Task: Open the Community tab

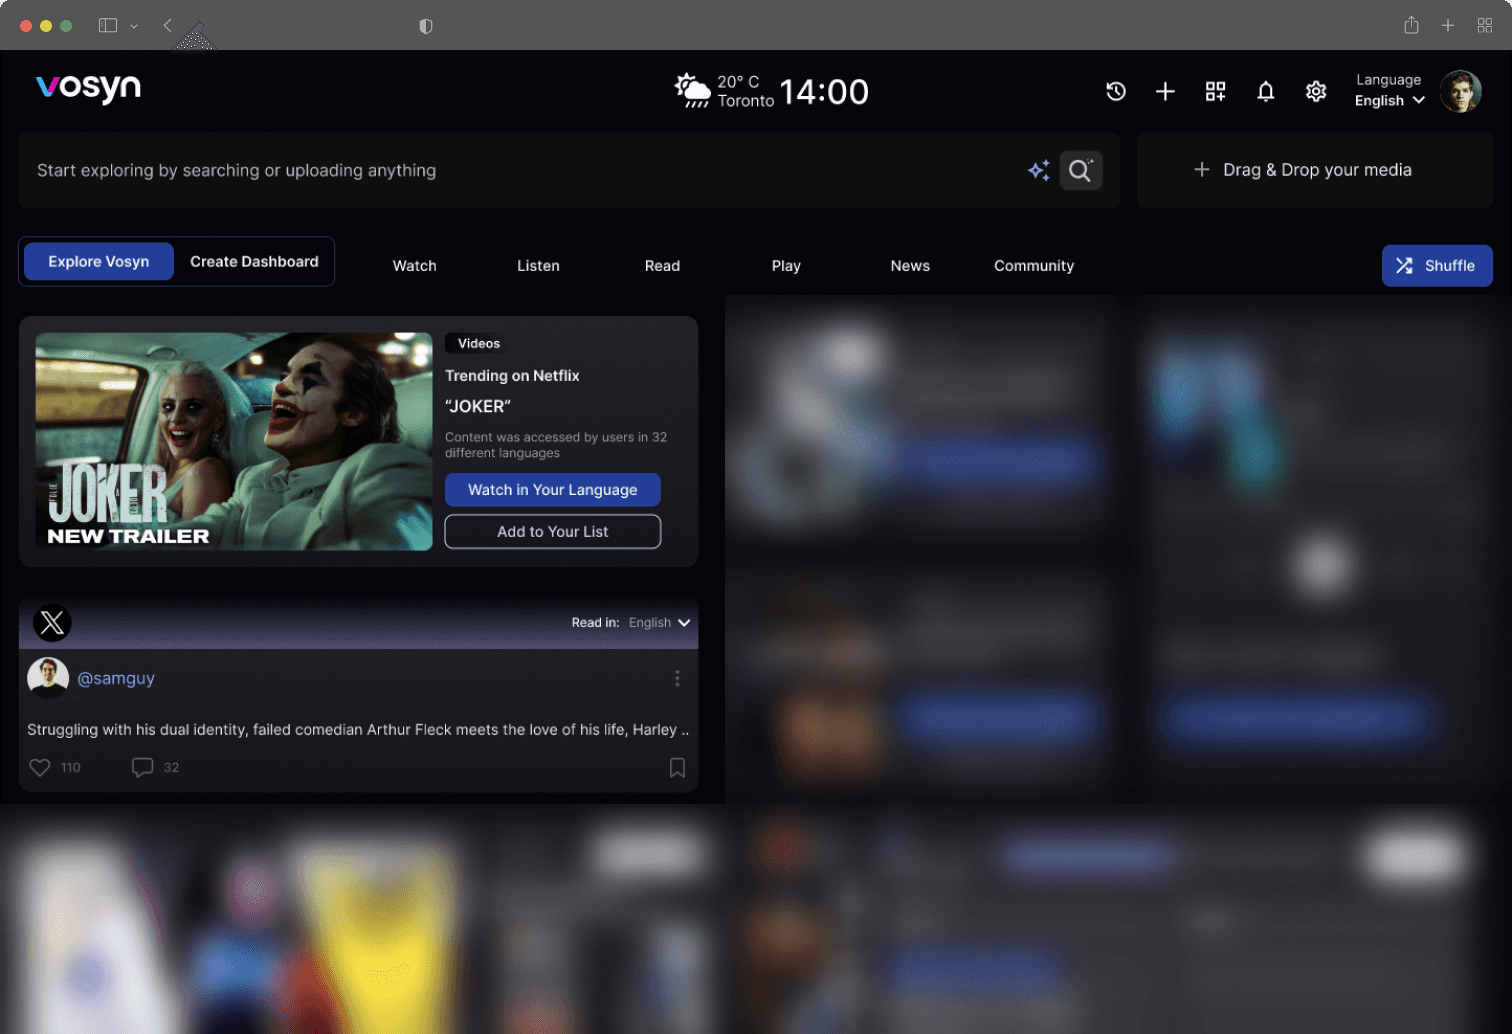Action: point(1034,266)
